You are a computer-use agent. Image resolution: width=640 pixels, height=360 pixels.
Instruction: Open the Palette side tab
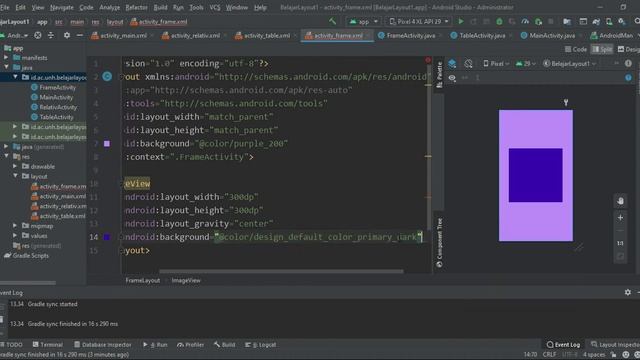point(439,75)
